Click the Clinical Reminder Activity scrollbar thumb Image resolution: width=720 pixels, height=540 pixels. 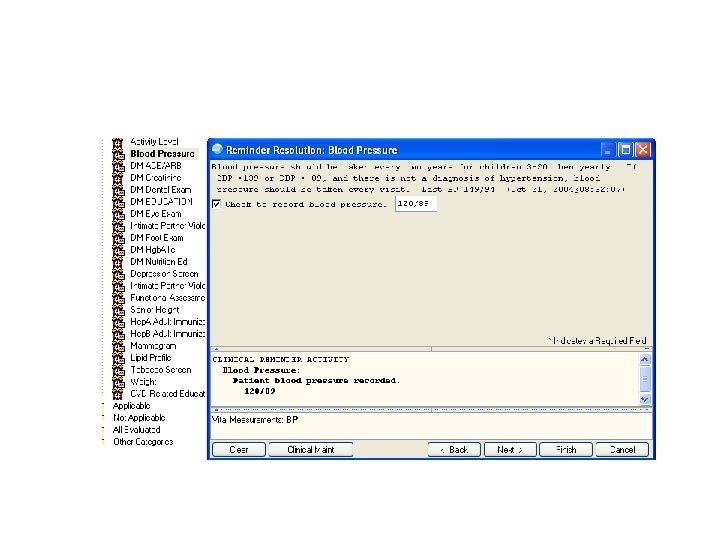coord(645,379)
